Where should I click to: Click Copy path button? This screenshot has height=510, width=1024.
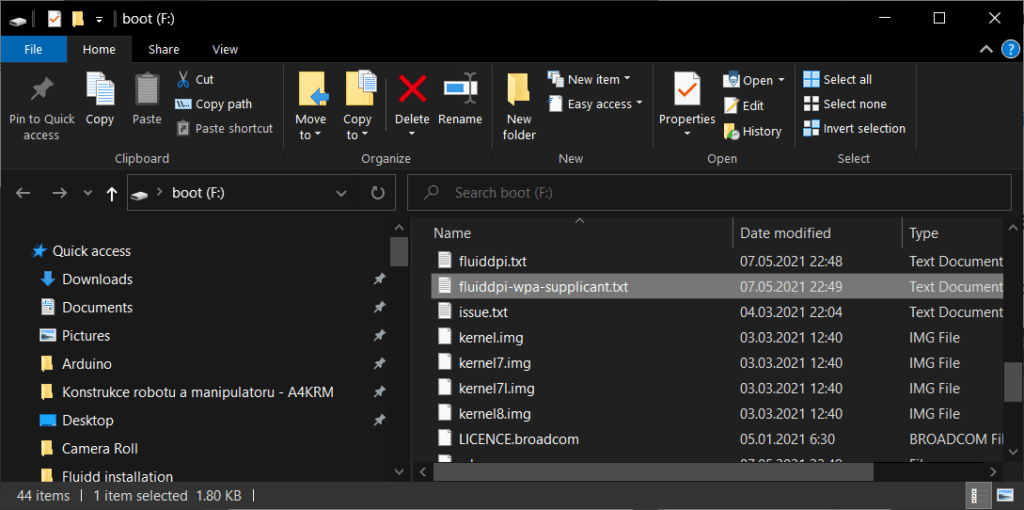point(213,104)
